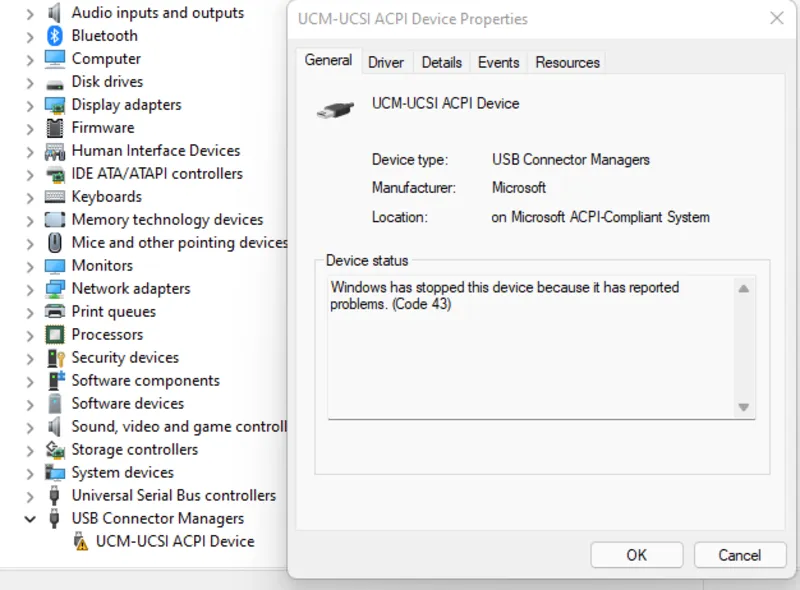Collapse the USB Connector Managers node
800x590 pixels.
point(29,519)
